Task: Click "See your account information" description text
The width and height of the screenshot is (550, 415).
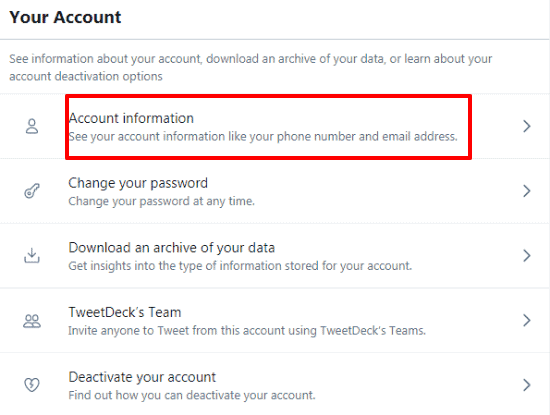Action: [x=263, y=136]
